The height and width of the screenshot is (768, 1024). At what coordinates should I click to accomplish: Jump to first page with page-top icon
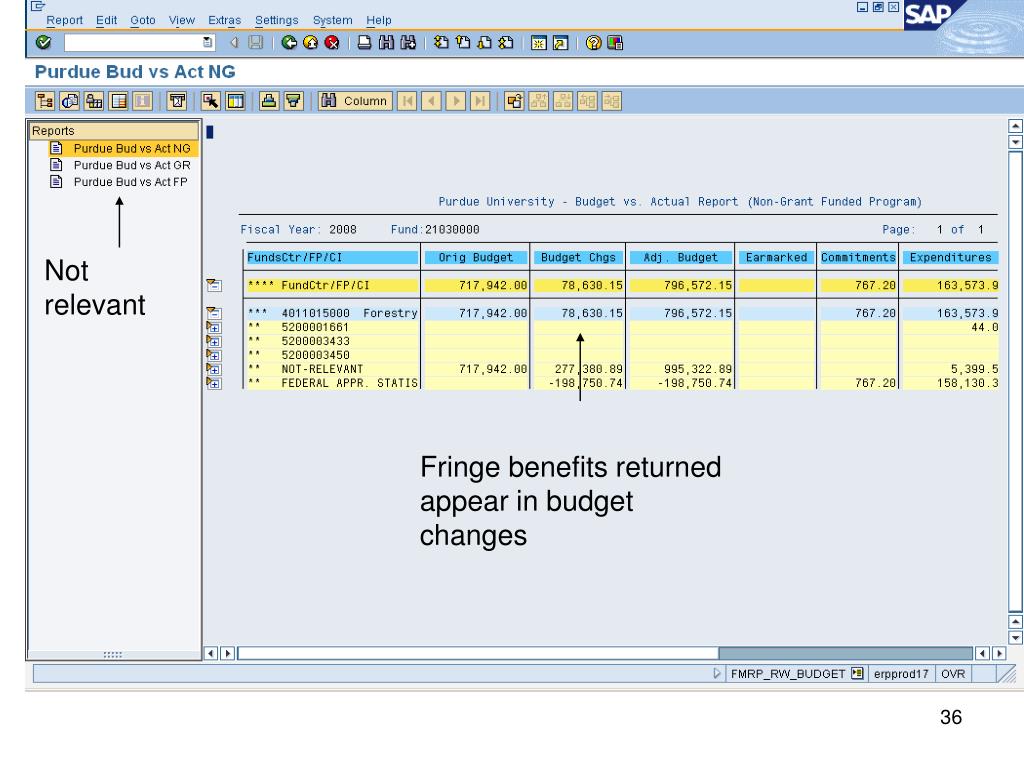click(441, 42)
